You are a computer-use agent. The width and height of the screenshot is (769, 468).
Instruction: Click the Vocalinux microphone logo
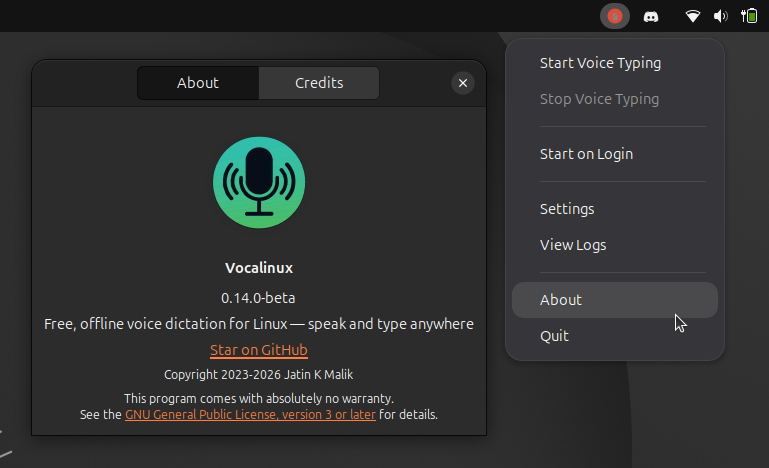259,182
